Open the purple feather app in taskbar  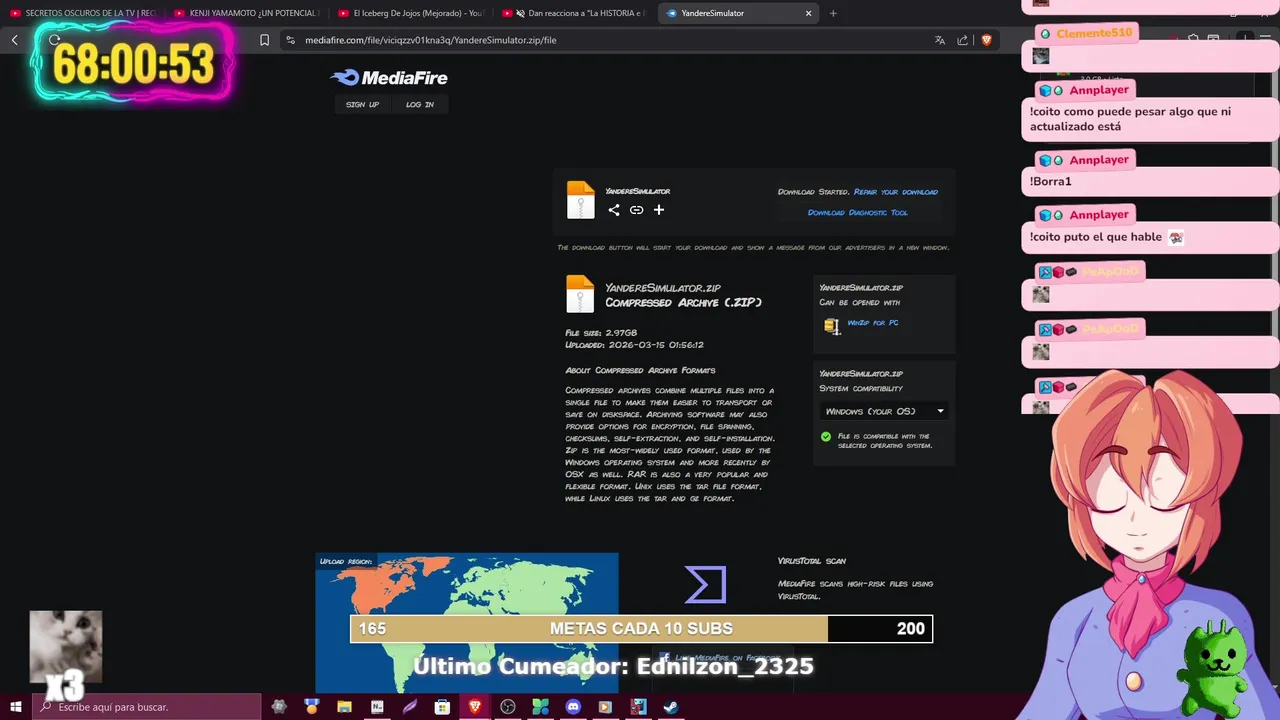click(x=410, y=707)
